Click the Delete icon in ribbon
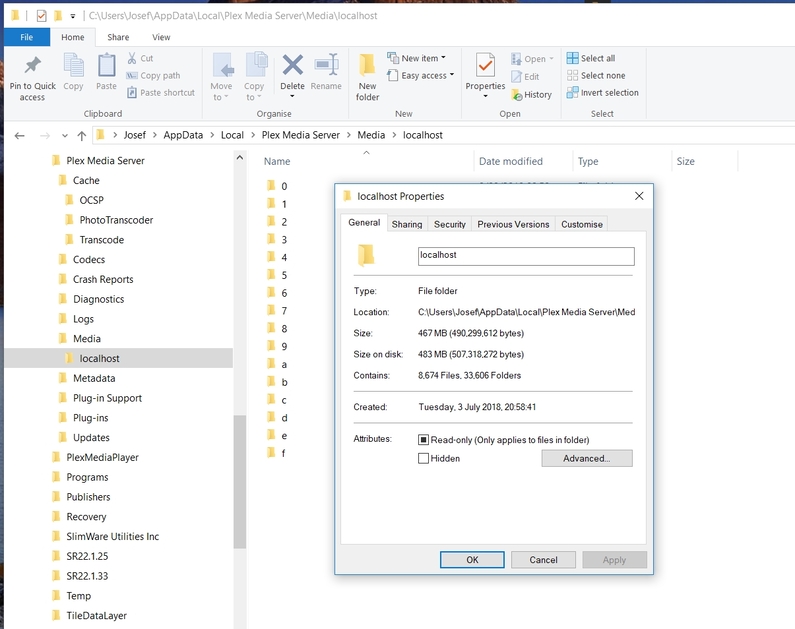The height and width of the screenshot is (629, 795). [x=292, y=68]
